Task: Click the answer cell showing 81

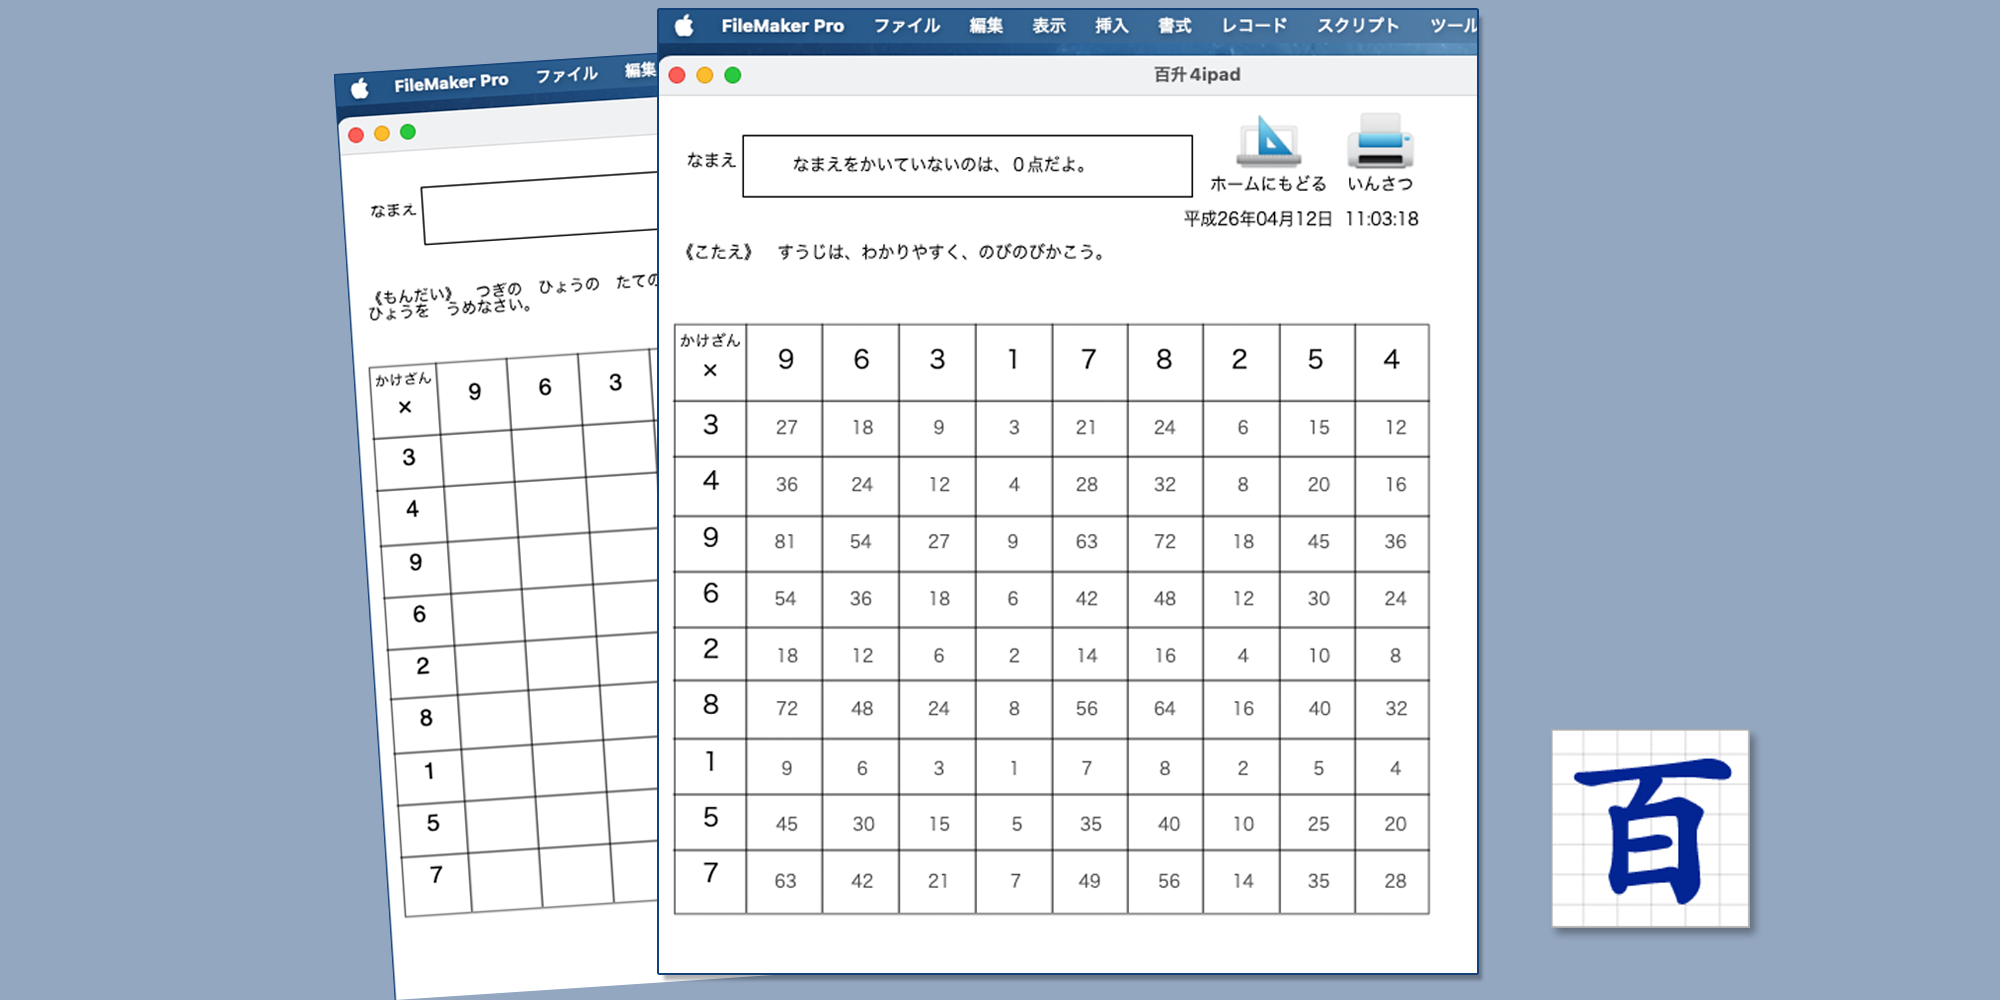Action: (785, 542)
